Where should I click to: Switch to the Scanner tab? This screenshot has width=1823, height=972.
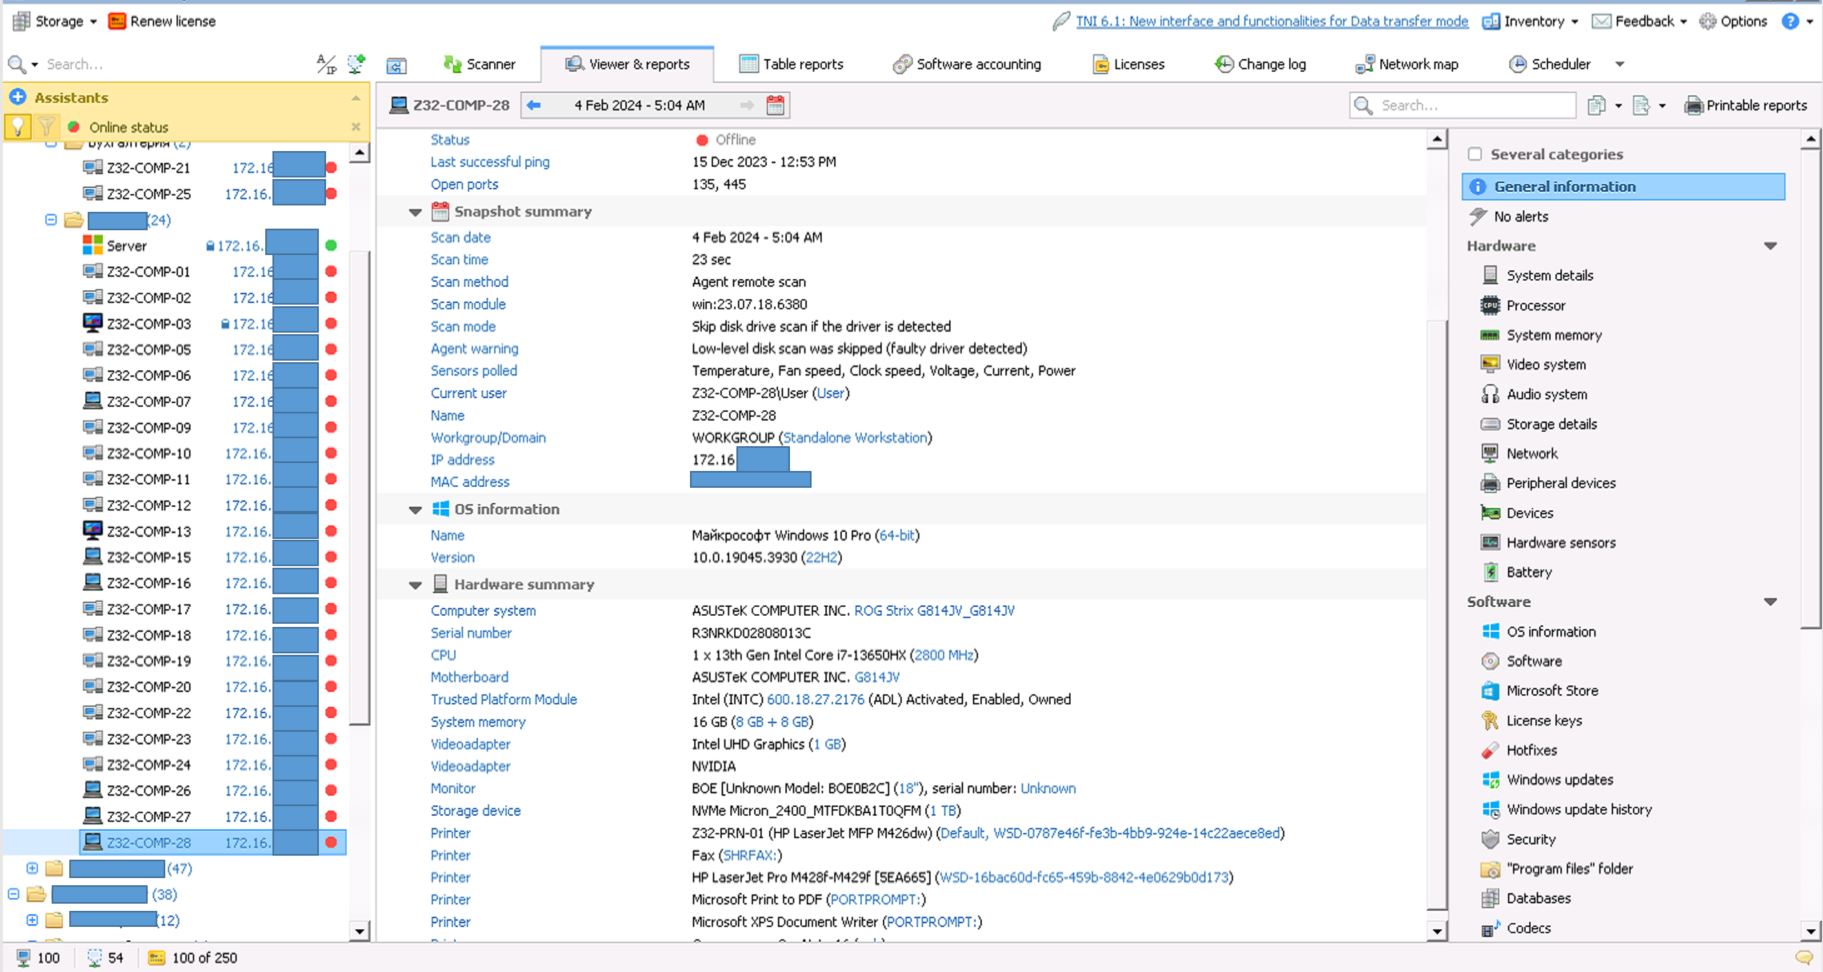479,64
